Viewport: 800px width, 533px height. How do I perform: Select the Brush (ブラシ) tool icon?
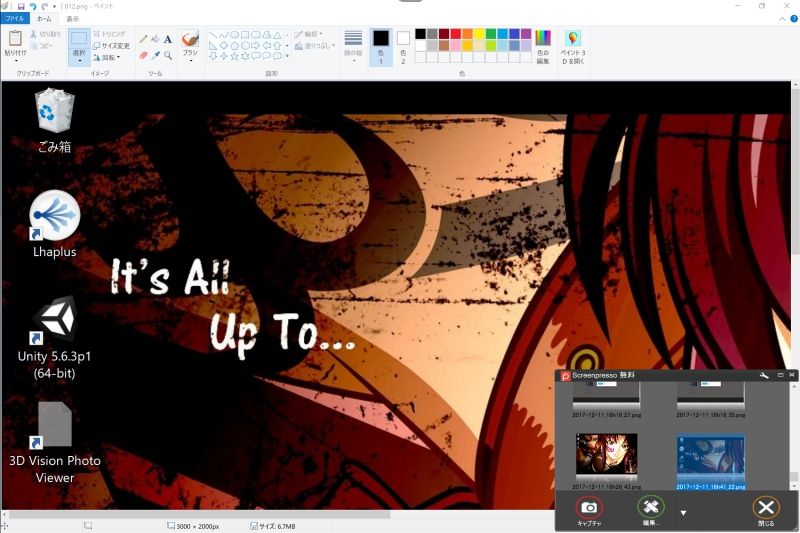tap(190, 39)
